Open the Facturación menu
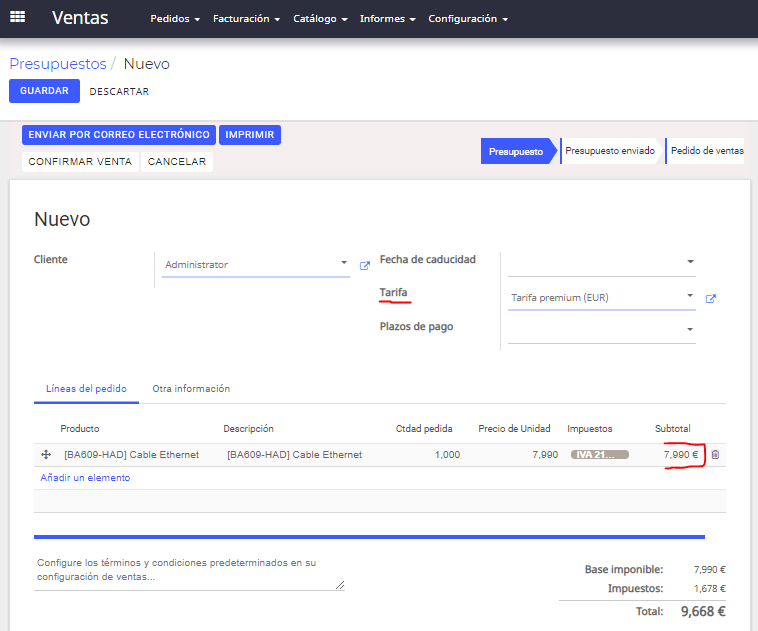 (x=247, y=18)
